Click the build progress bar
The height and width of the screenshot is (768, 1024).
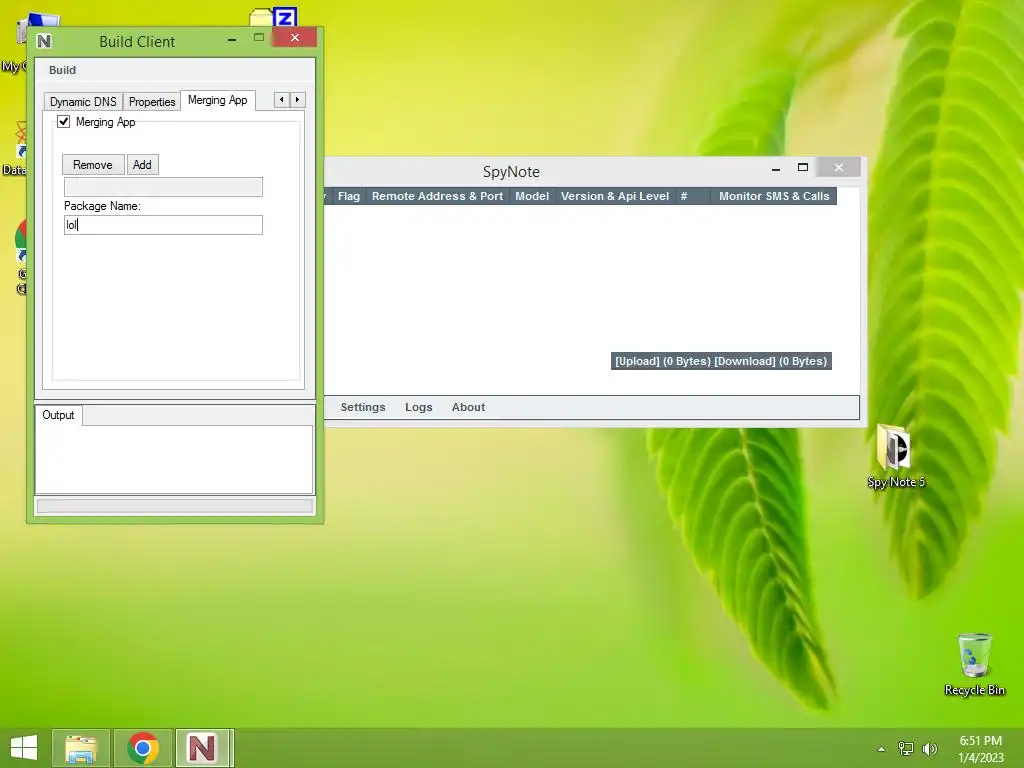coord(174,506)
